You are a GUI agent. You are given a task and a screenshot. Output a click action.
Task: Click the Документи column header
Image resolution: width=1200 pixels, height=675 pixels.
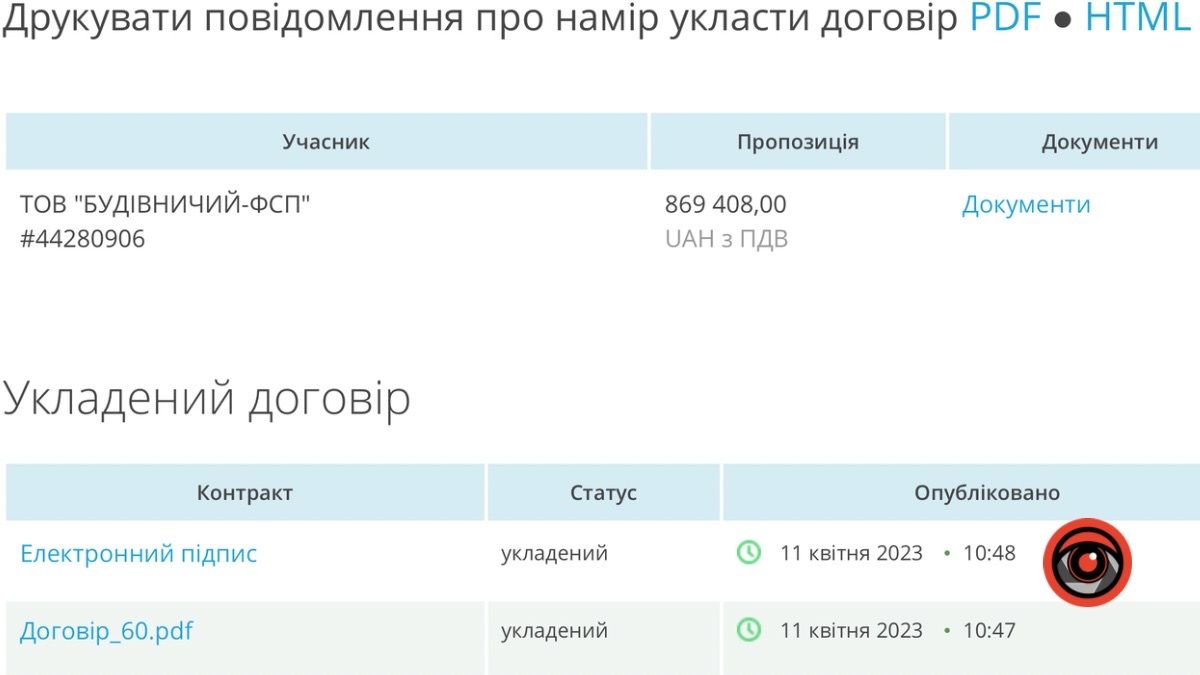coord(1101,141)
